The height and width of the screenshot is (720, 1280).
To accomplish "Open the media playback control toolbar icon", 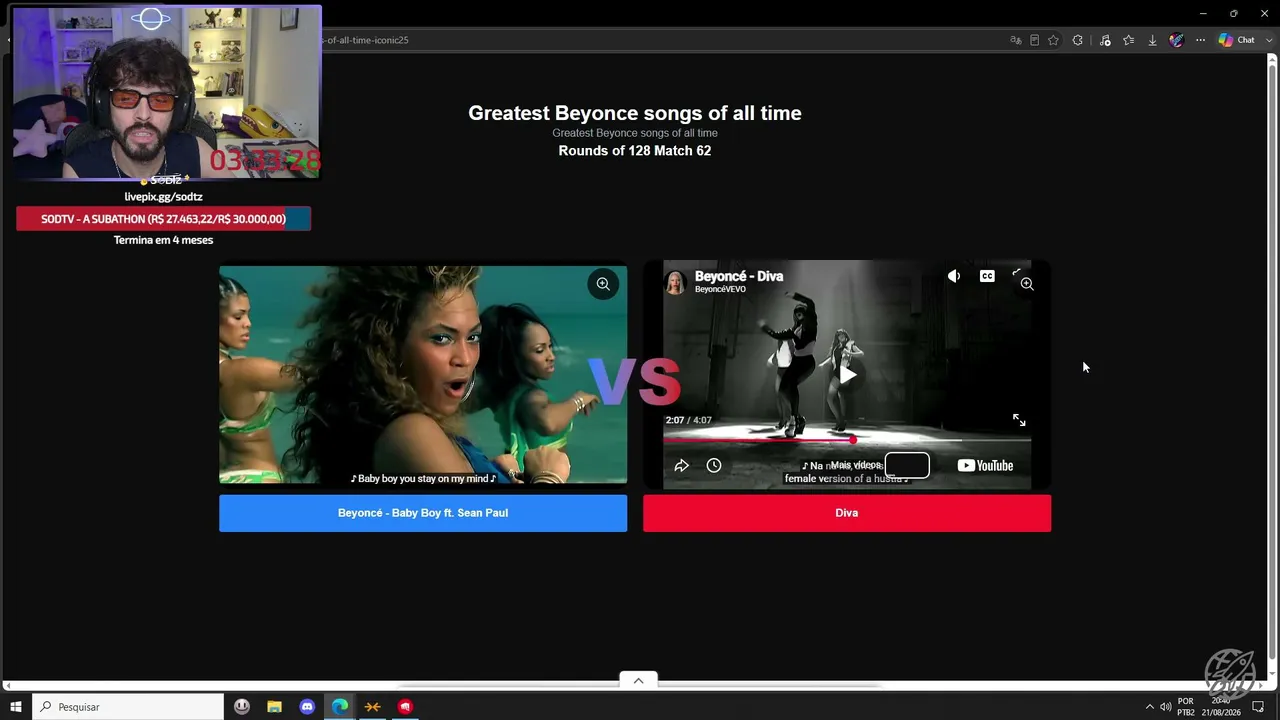I will [x=1105, y=40].
